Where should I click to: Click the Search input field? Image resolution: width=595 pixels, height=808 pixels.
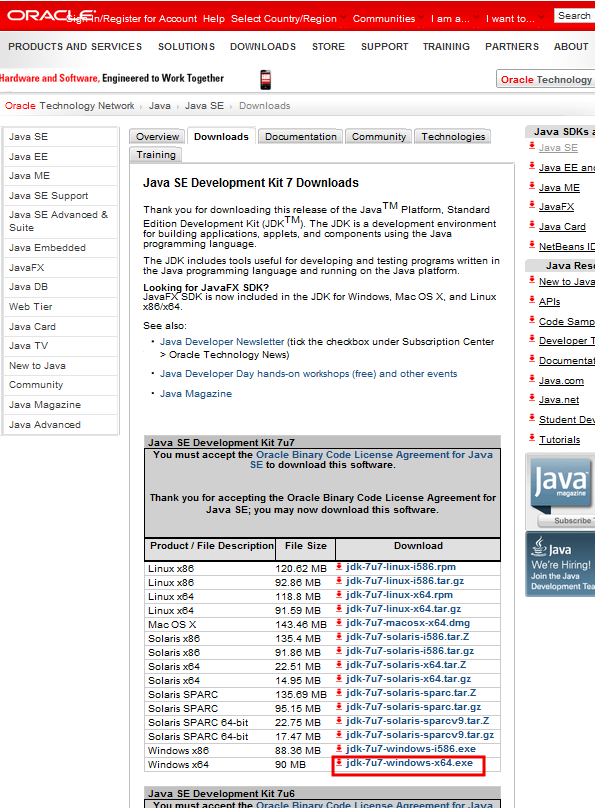pos(574,16)
